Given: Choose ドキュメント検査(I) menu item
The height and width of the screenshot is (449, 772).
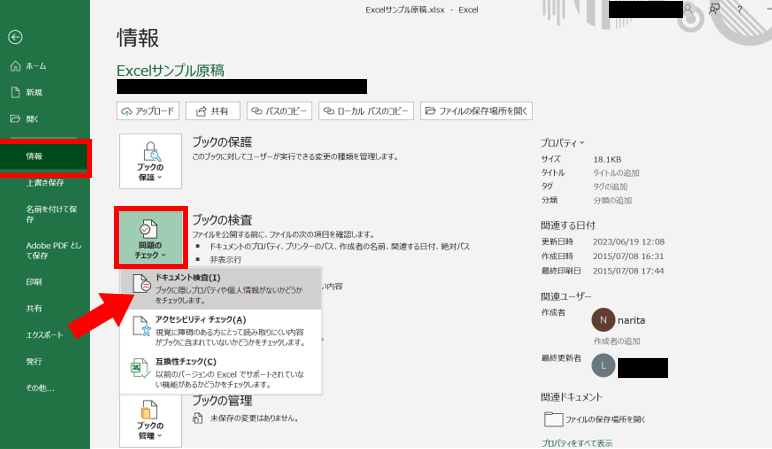Looking at the screenshot, I should [221, 289].
